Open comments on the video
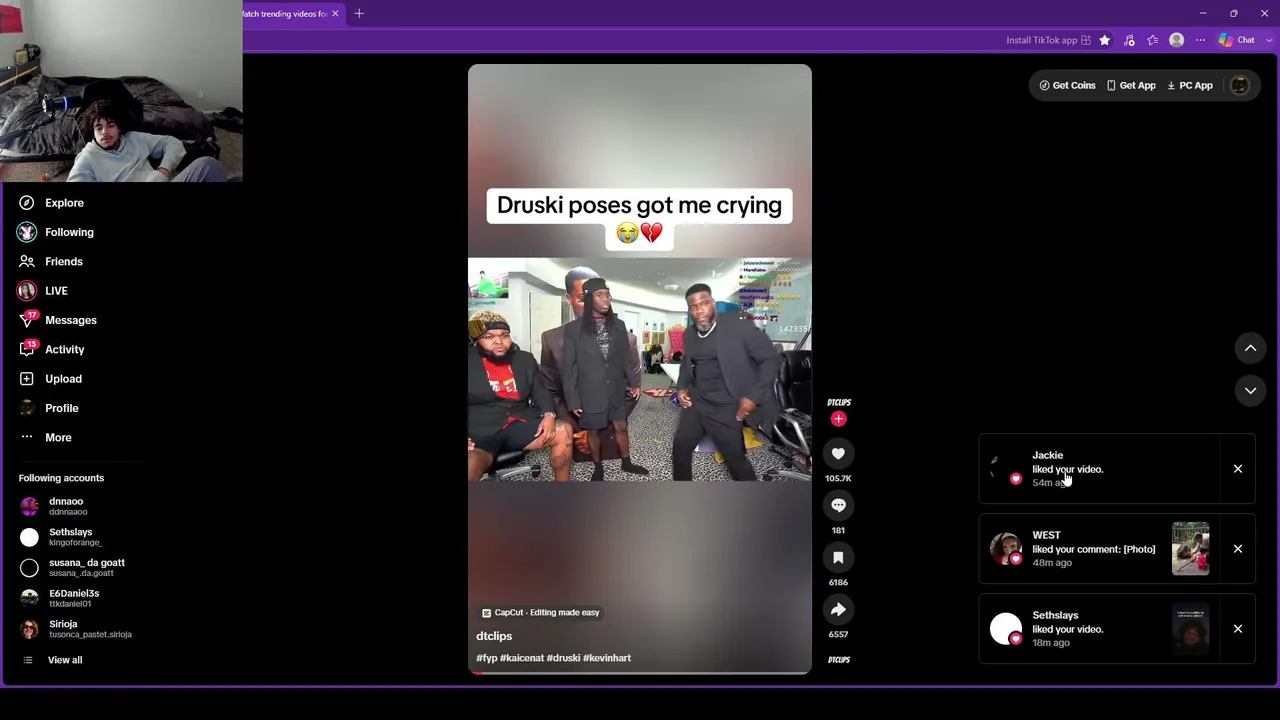 tap(838, 506)
